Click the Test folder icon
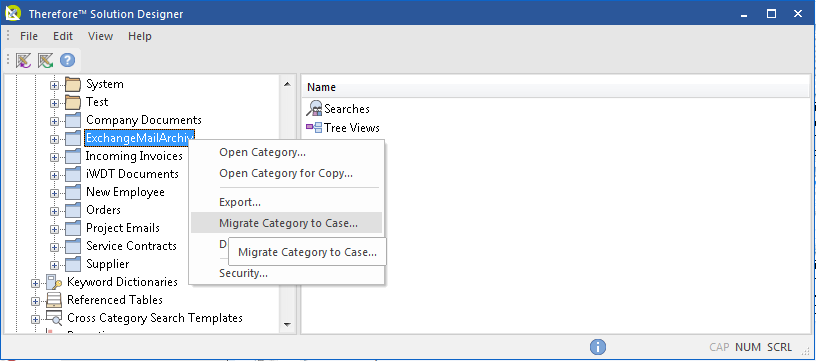Image resolution: width=816 pixels, height=361 pixels. pyautogui.click(x=73, y=102)
